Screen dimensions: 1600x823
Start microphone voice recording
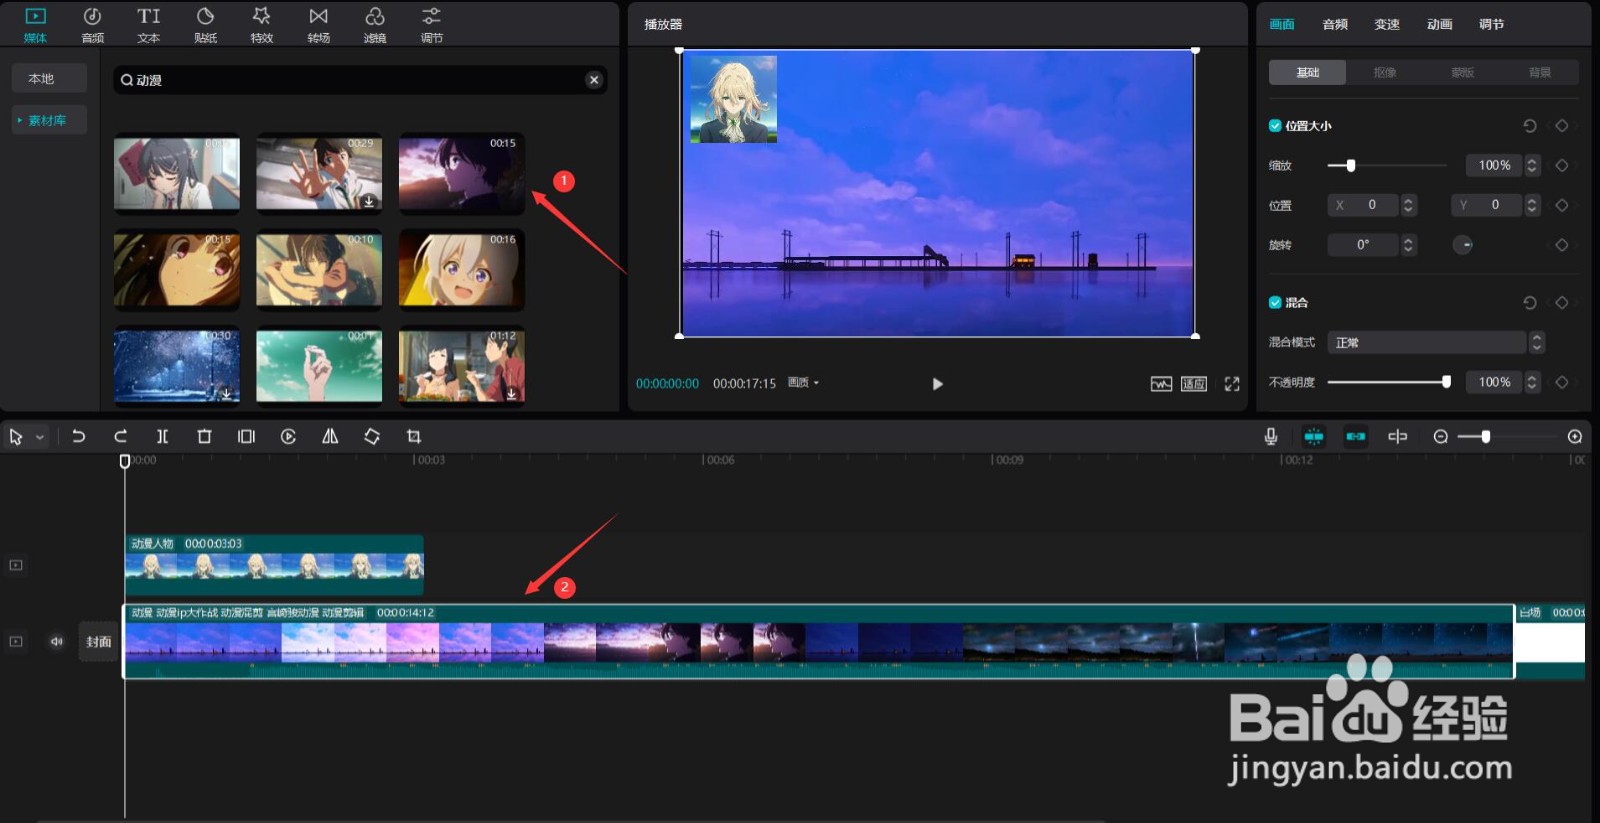point(1270,436)
